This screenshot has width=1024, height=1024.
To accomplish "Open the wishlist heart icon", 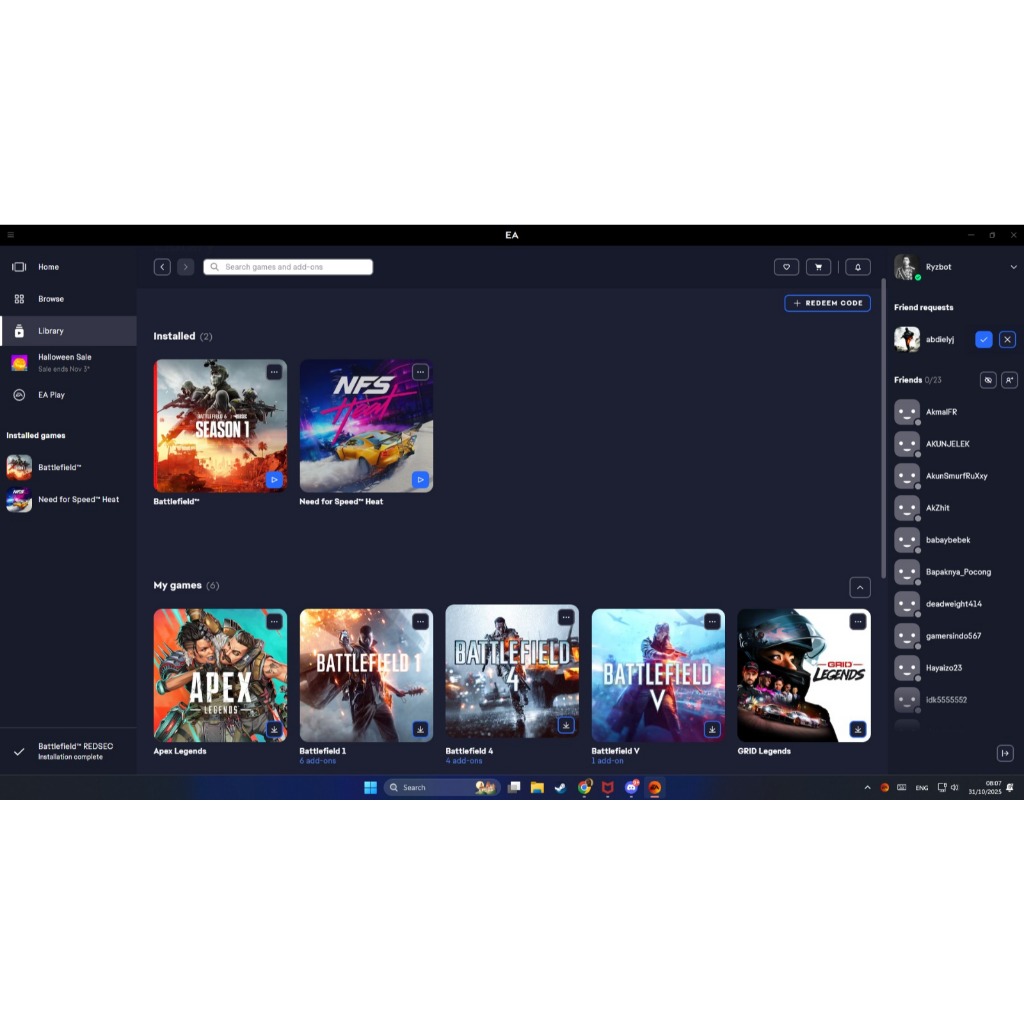I will coord(786,267).
